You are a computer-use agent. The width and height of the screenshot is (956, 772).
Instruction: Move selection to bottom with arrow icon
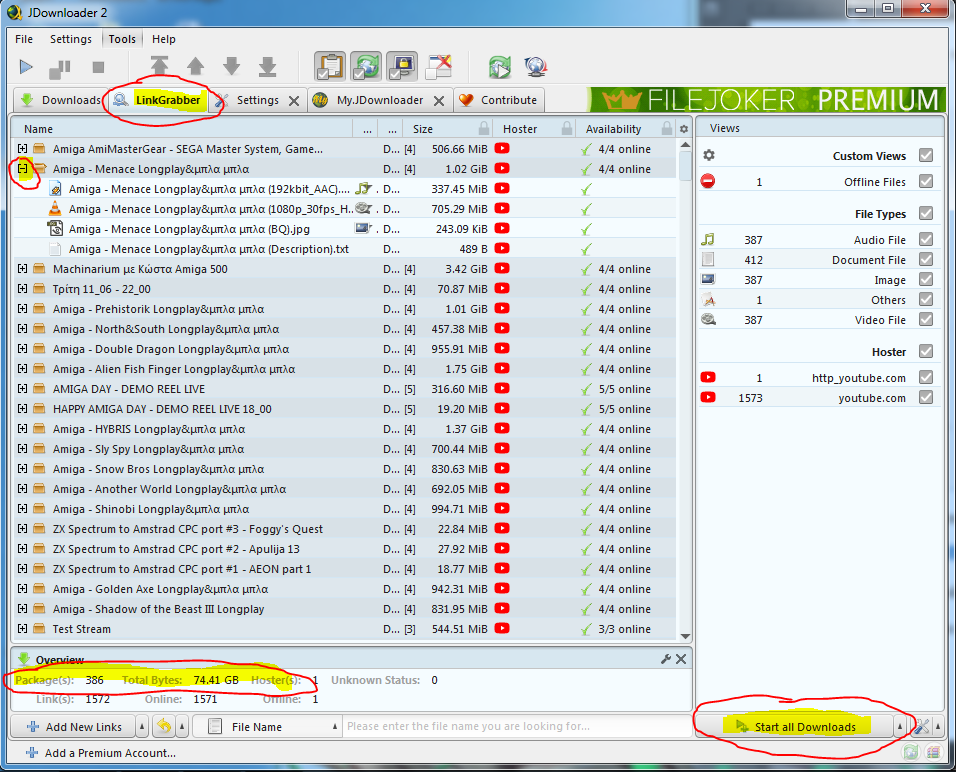[267, 67]
